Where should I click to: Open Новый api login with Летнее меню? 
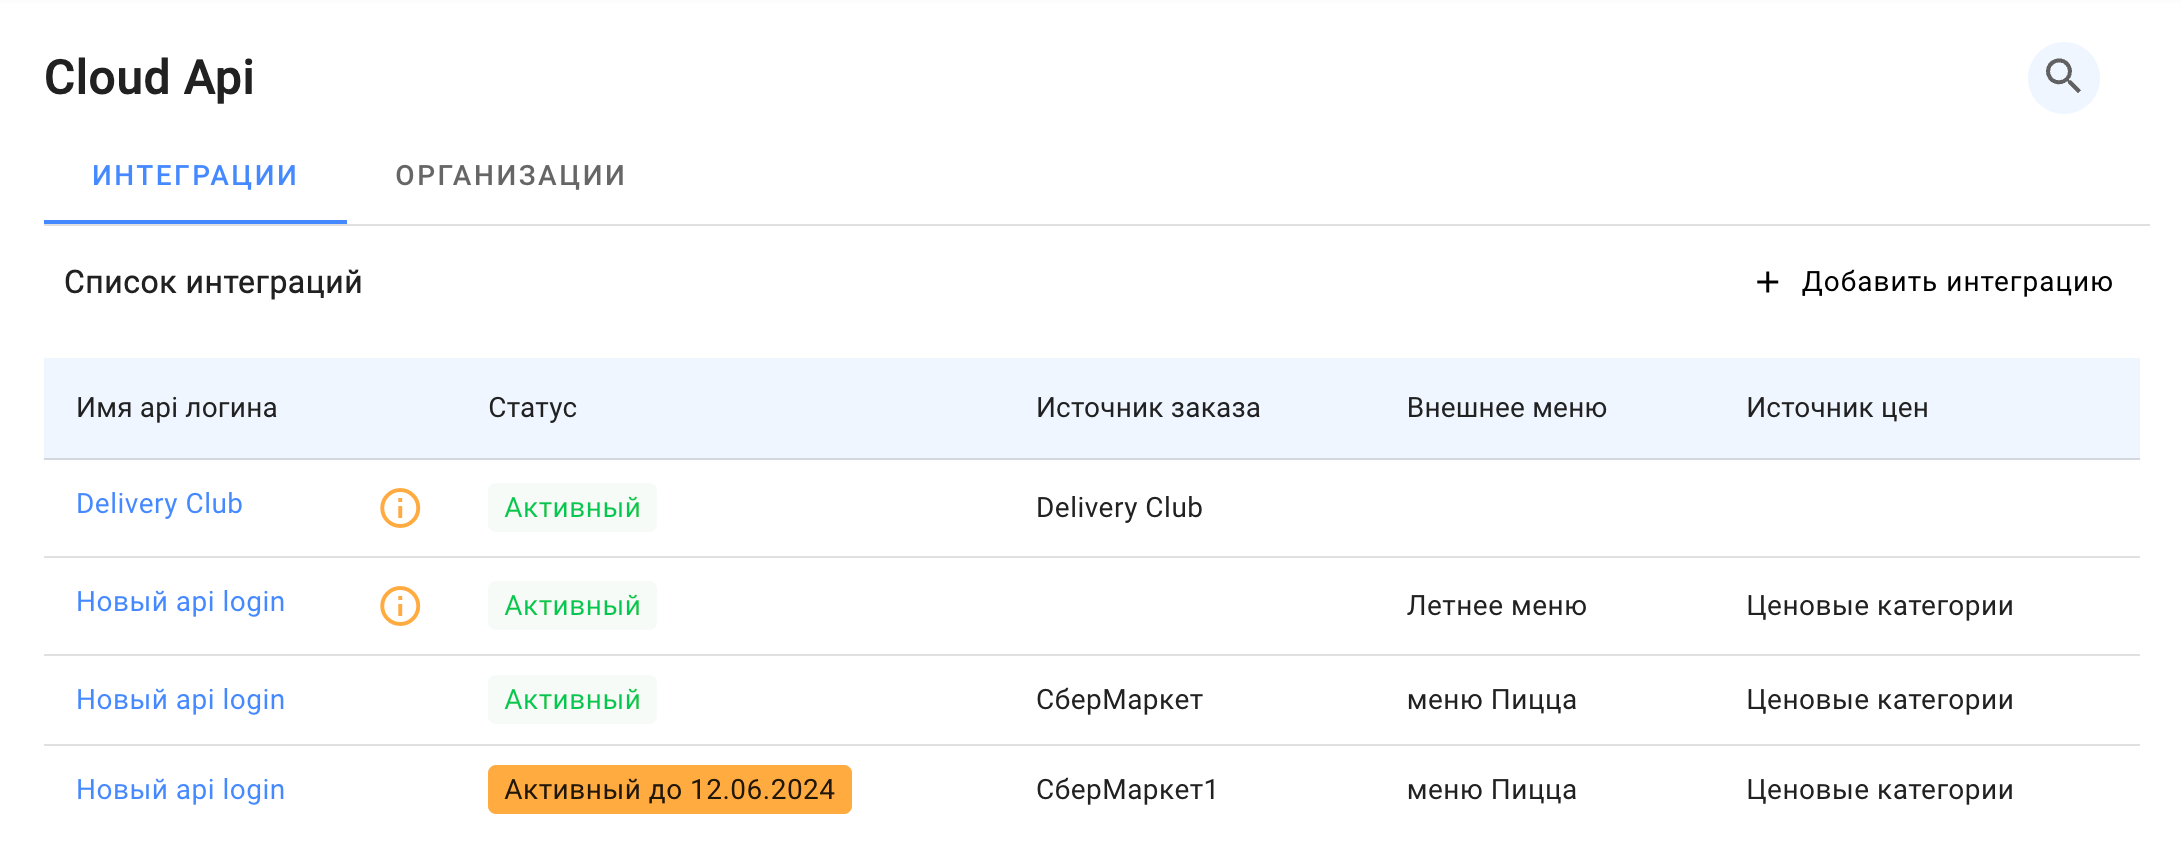(181, 601)
